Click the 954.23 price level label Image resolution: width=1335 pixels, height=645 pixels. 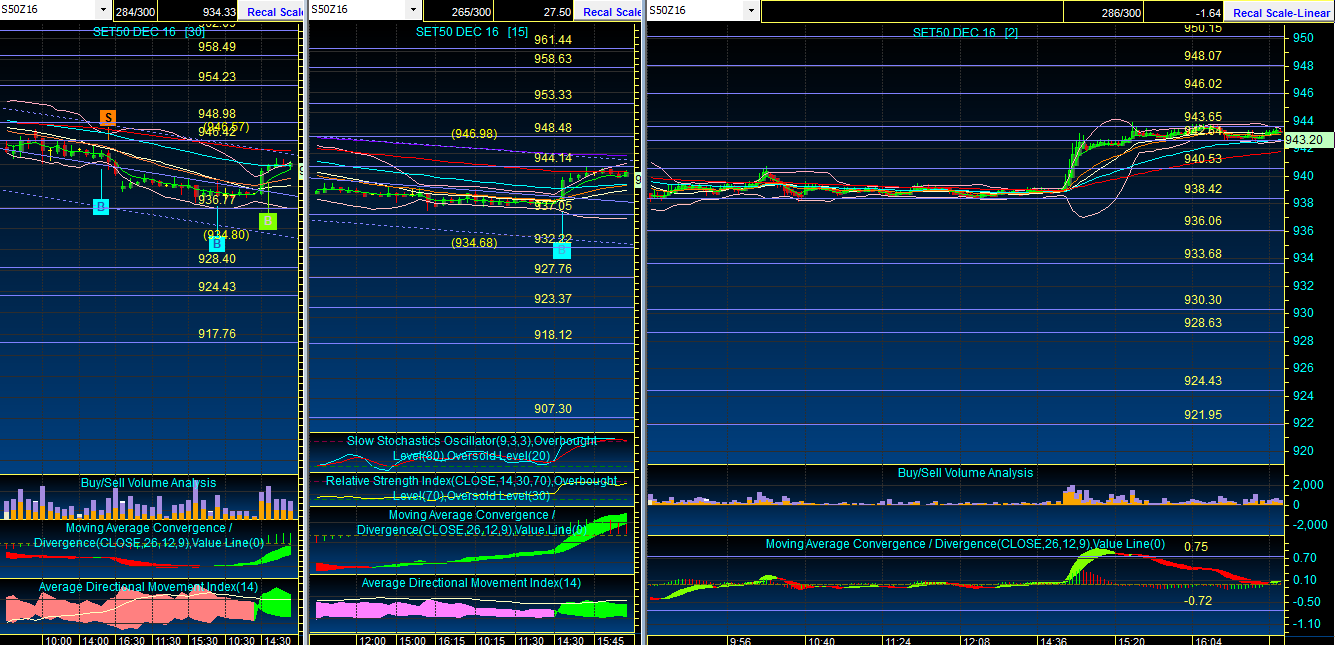[x=217, y=77]
